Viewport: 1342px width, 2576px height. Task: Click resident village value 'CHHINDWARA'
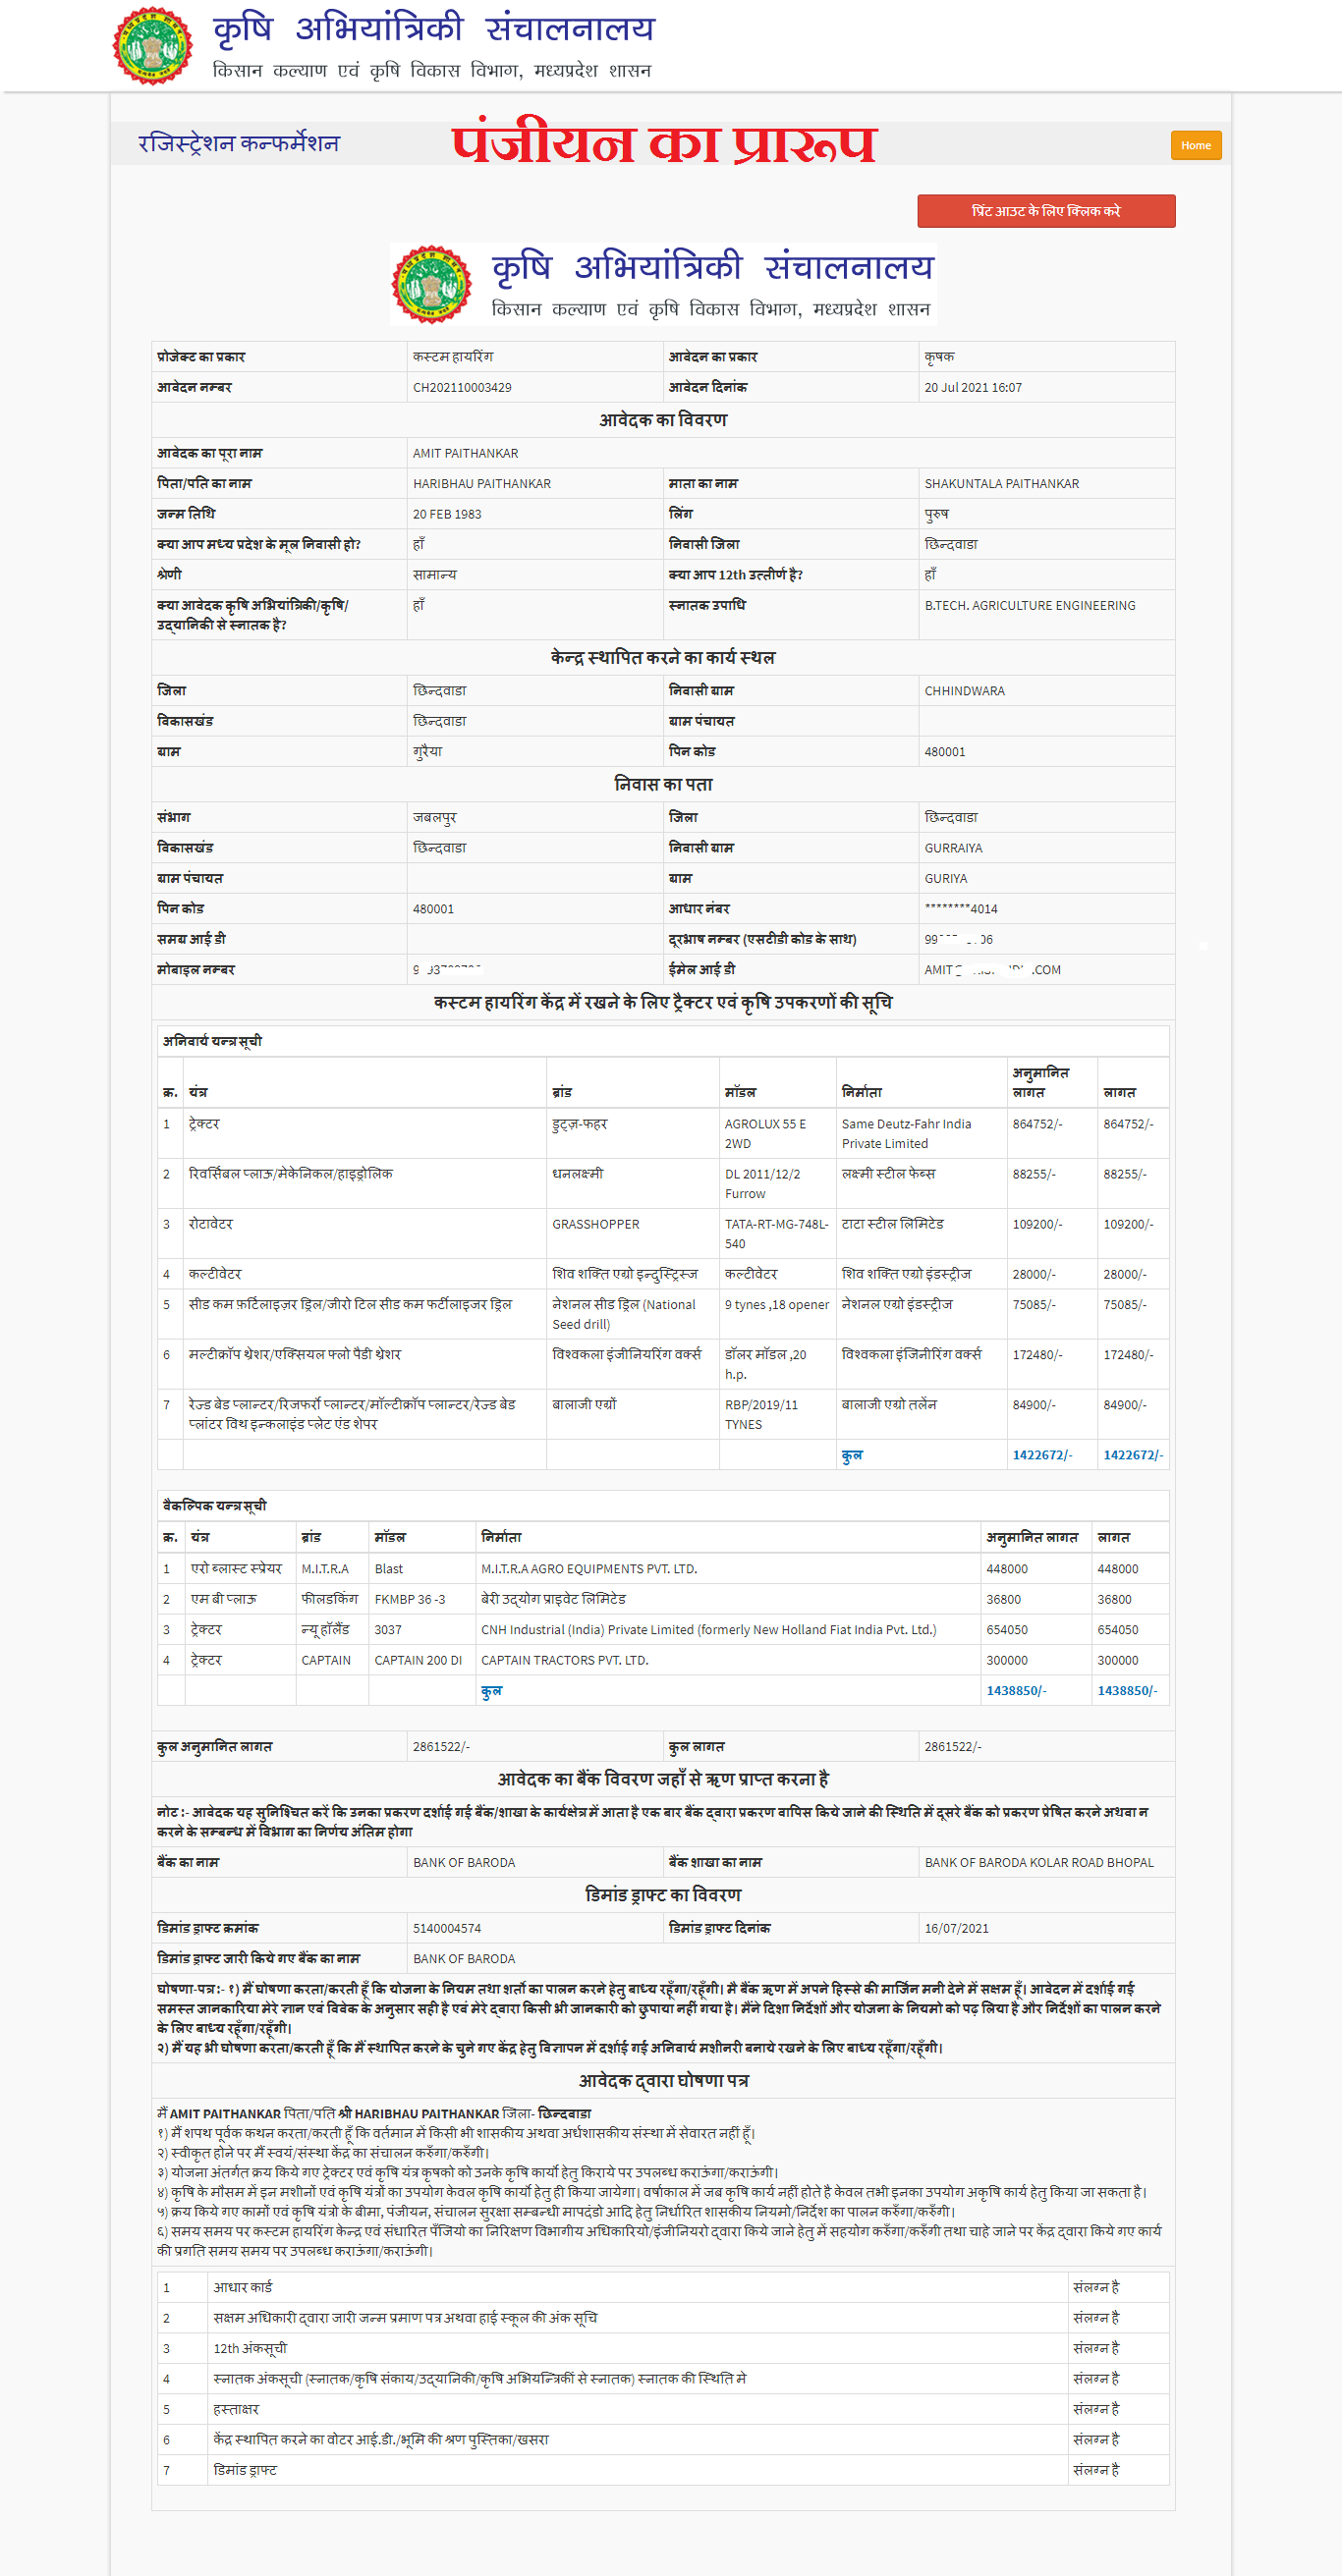965,692
